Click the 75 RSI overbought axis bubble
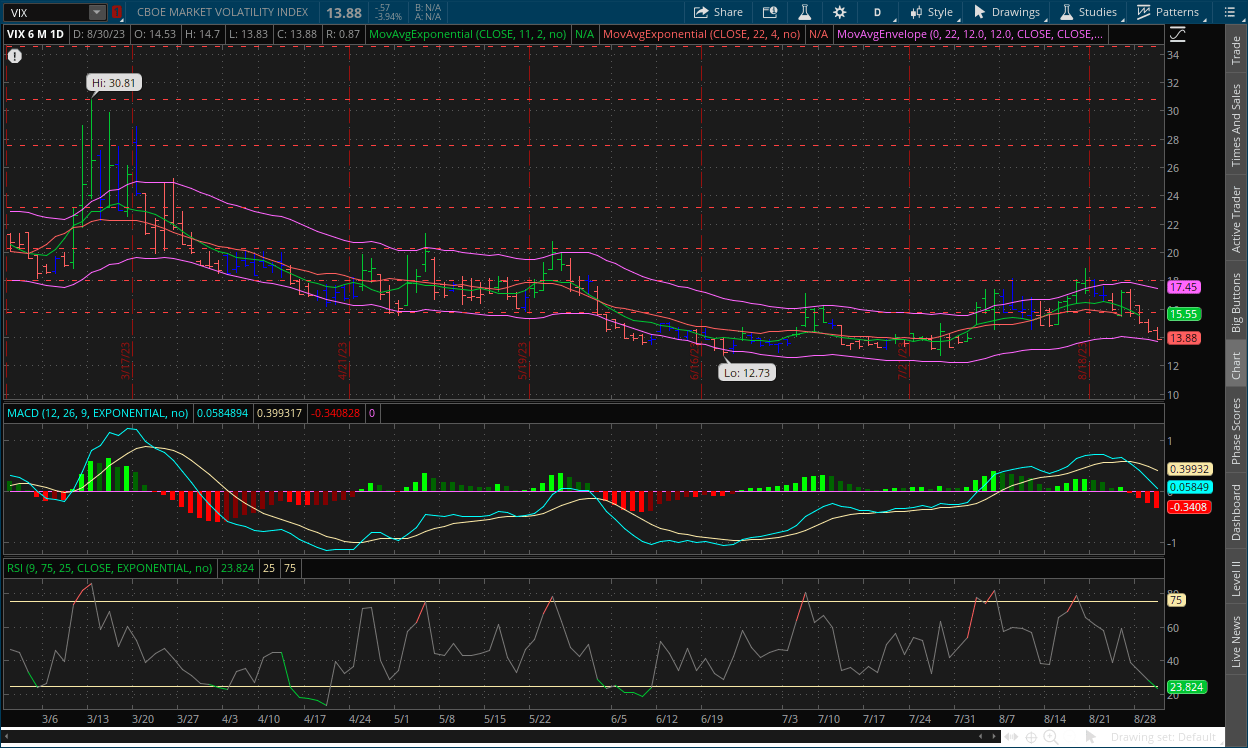This screenshot has height=748, width=1248. pos(1176,600)
